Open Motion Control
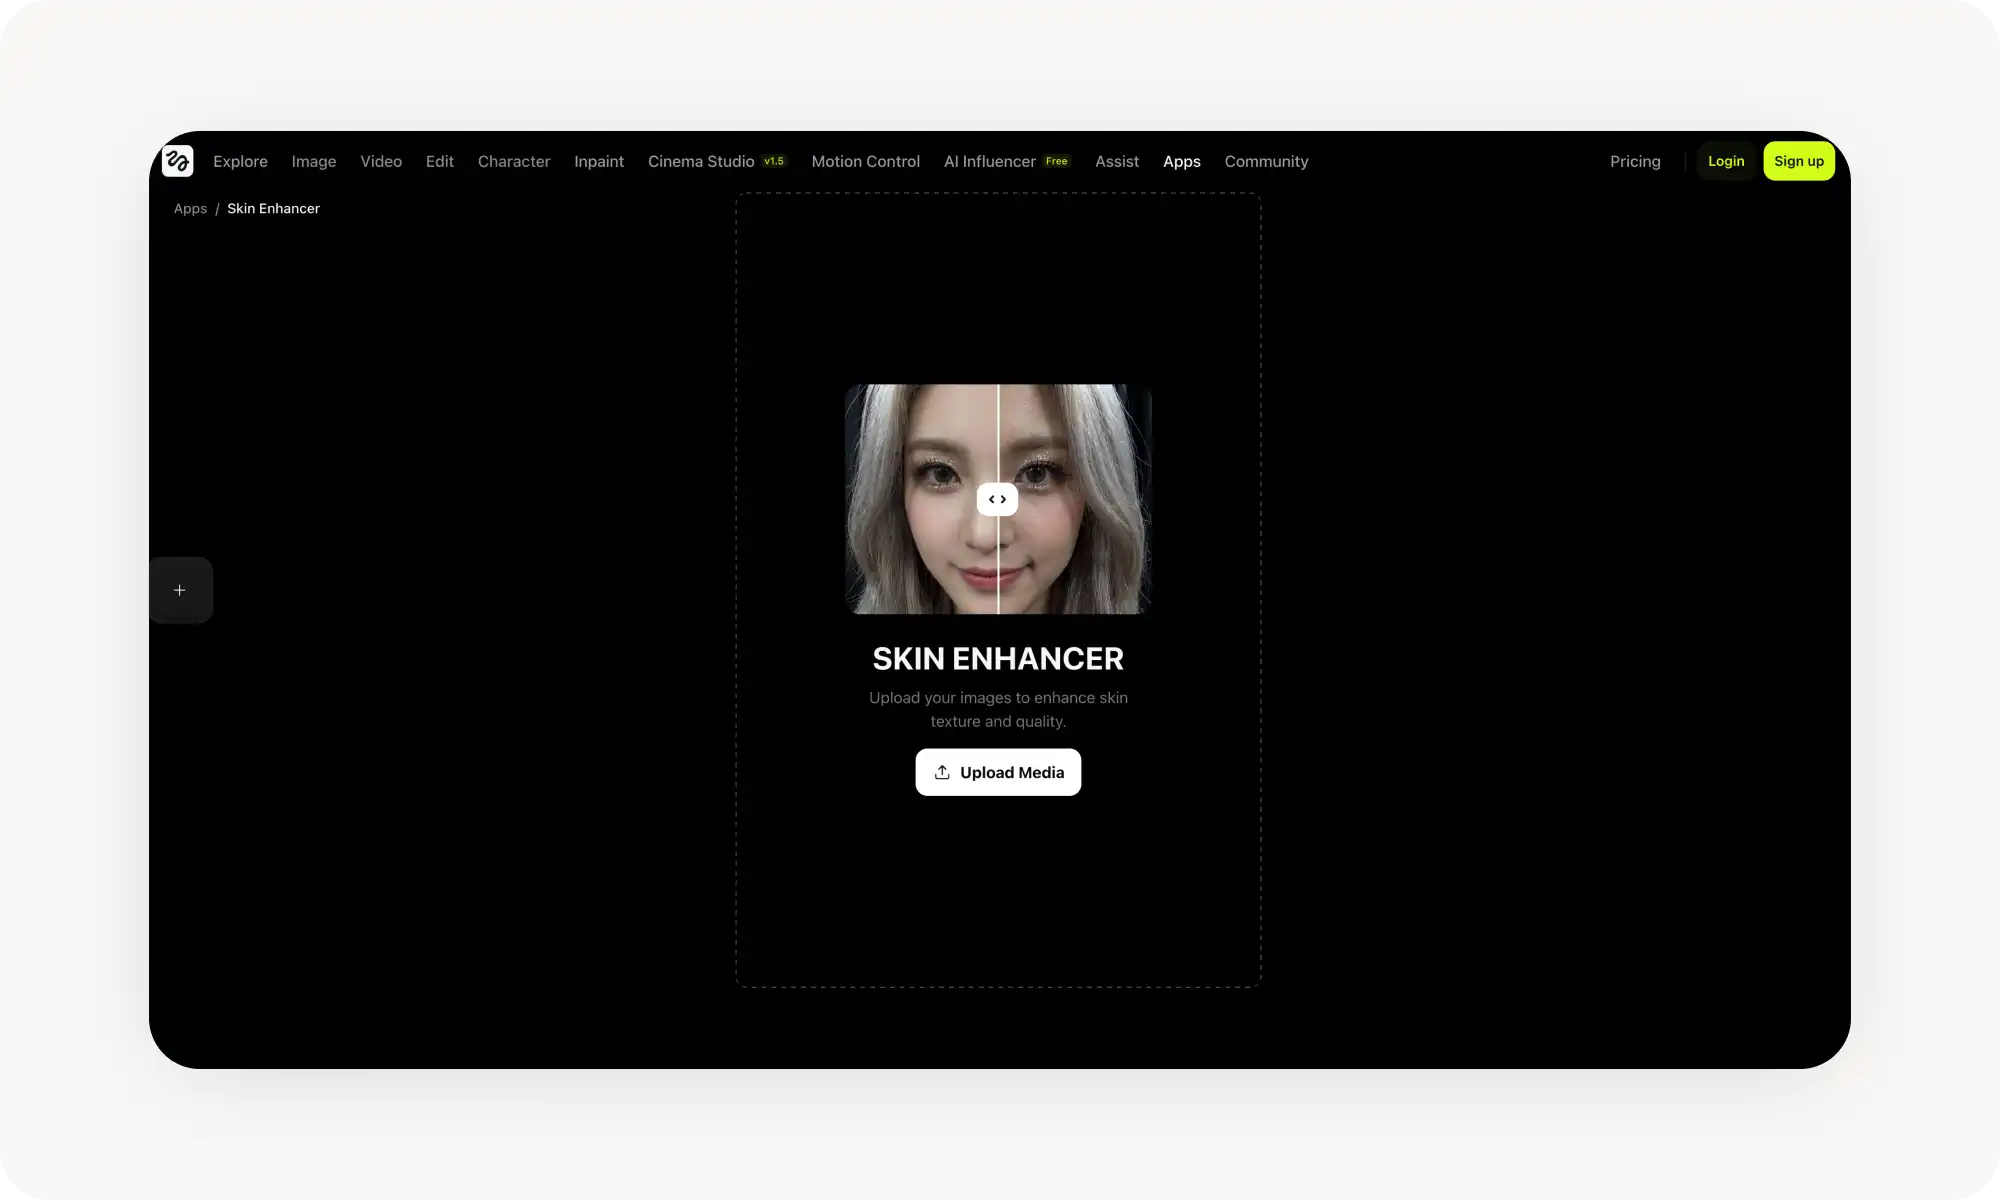 865,161
